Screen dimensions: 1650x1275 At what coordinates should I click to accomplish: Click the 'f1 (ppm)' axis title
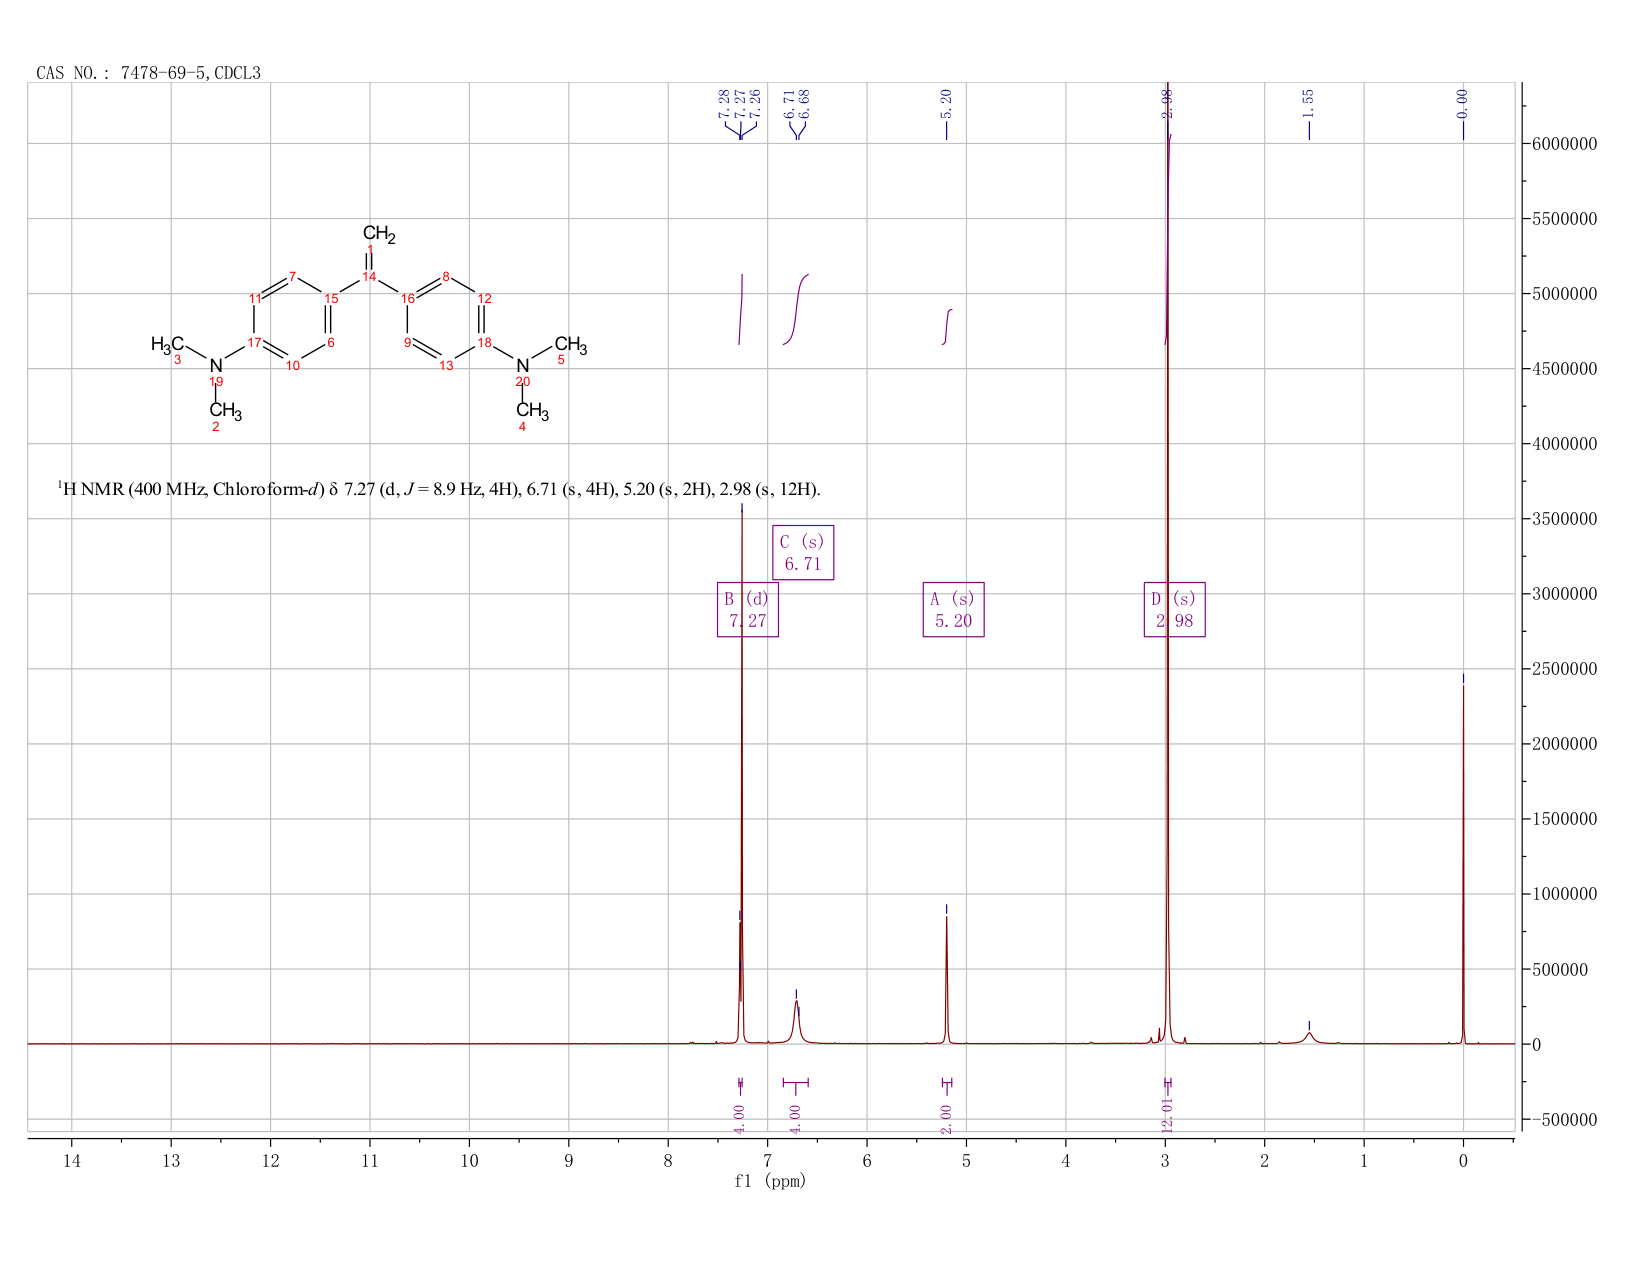(770, 1181)
